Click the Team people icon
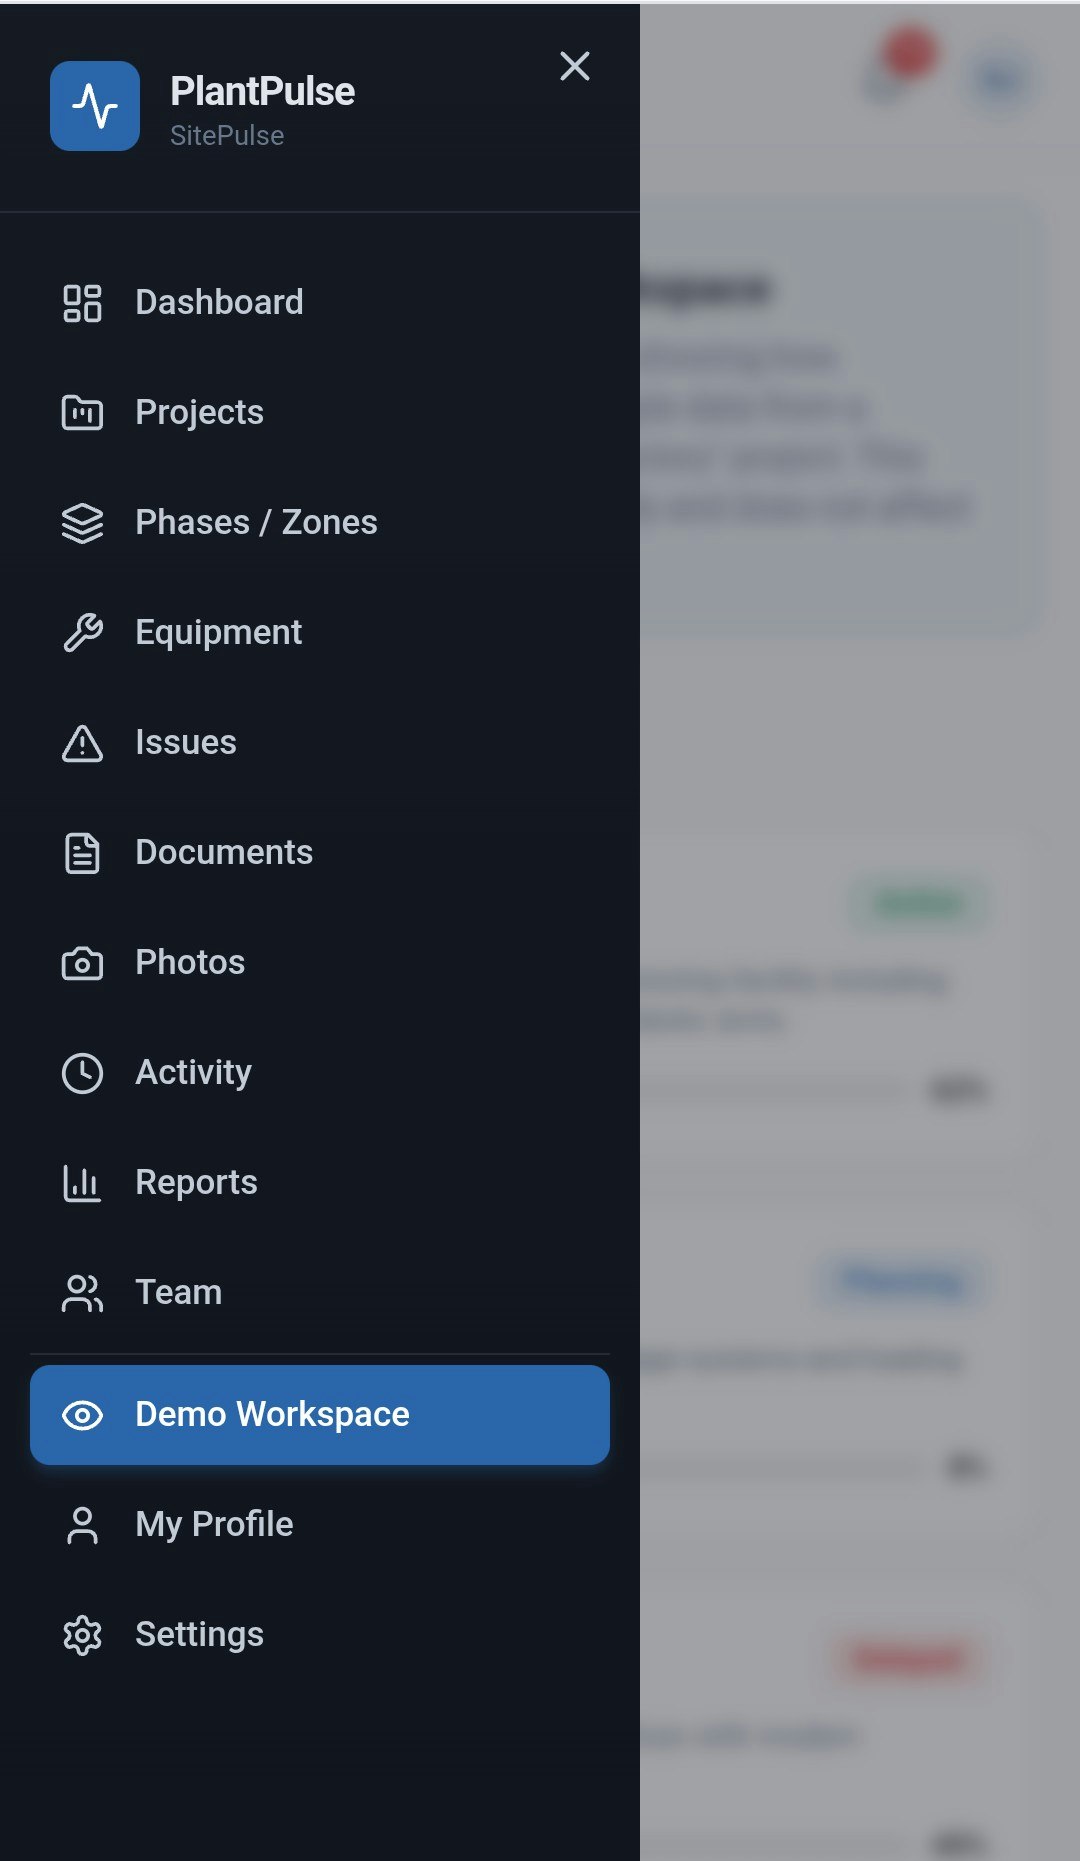 pos(83,1293)
